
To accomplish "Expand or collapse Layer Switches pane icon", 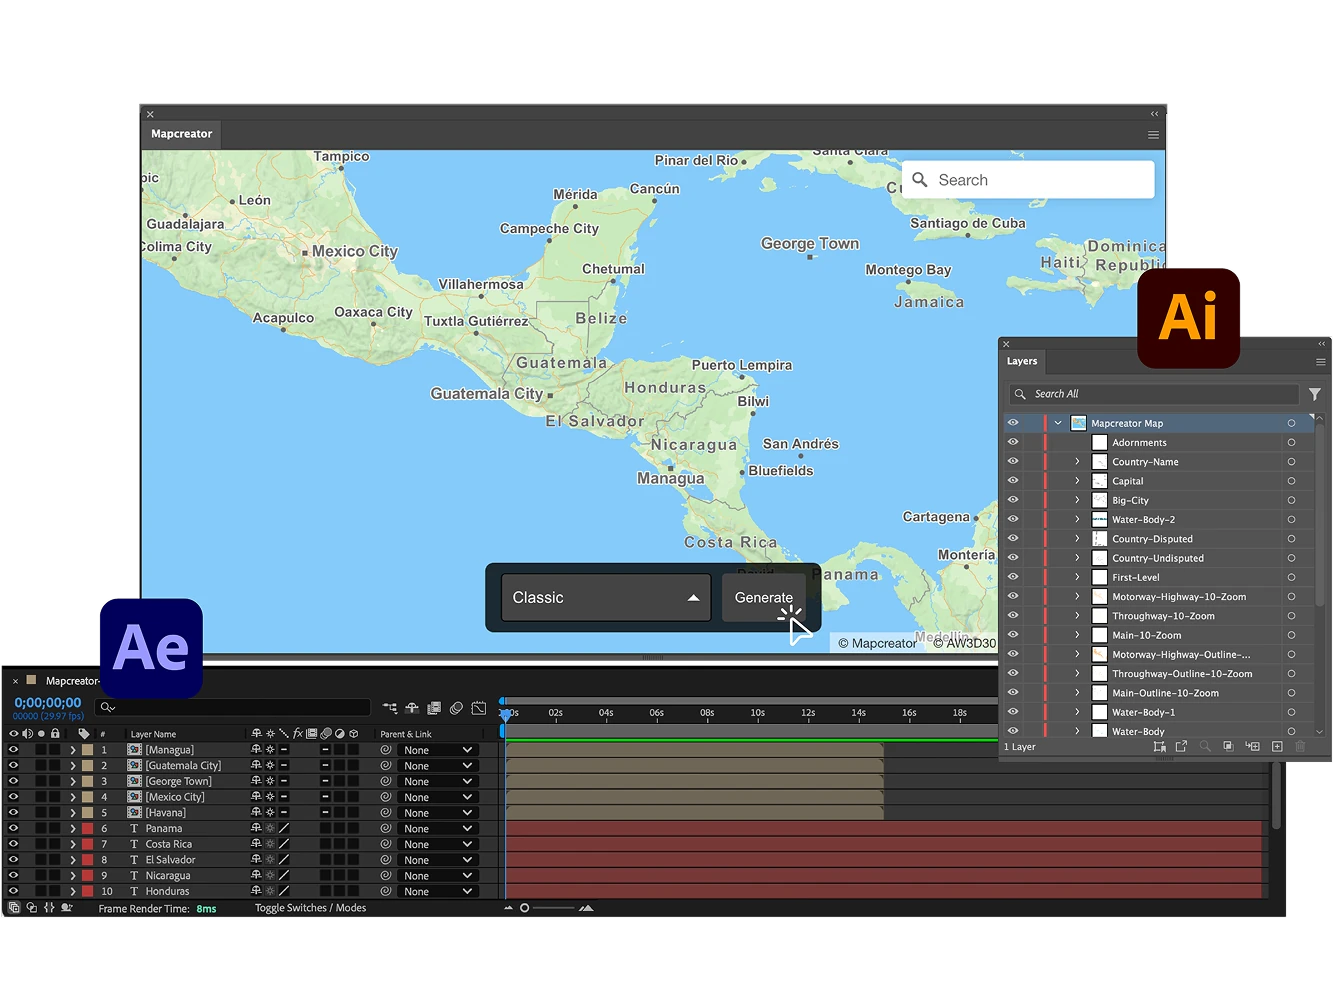I will point(14,908).
